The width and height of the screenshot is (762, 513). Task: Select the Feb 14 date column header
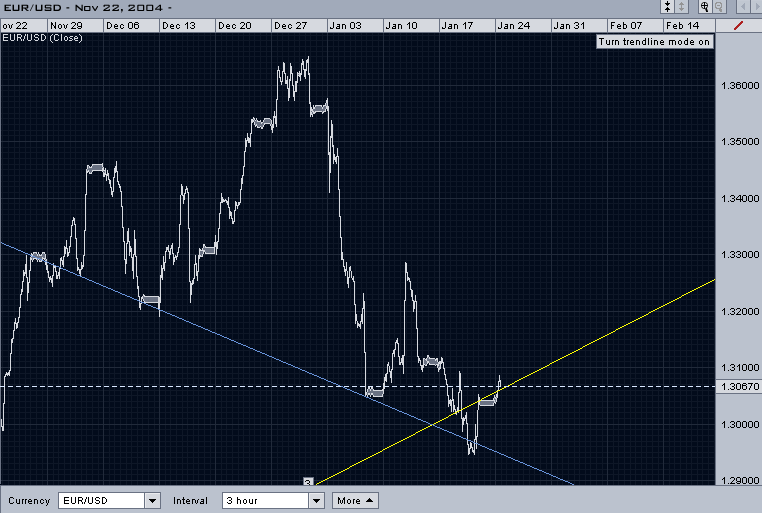(689, 26)
